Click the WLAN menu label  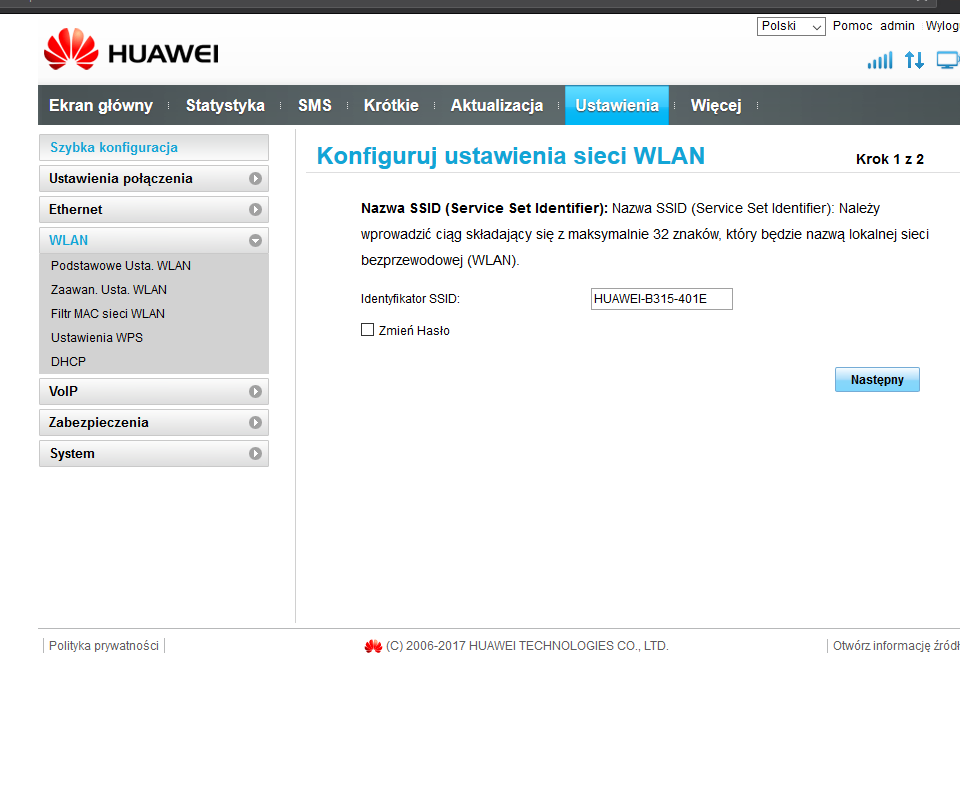coord(69,241)
